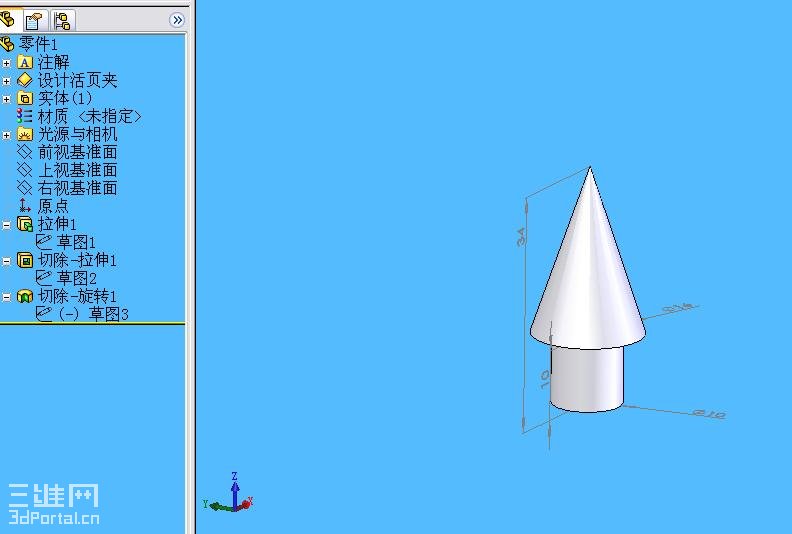792x534 pixels.
Task: Select the 注解 tree label
Action: coord(54,62)
